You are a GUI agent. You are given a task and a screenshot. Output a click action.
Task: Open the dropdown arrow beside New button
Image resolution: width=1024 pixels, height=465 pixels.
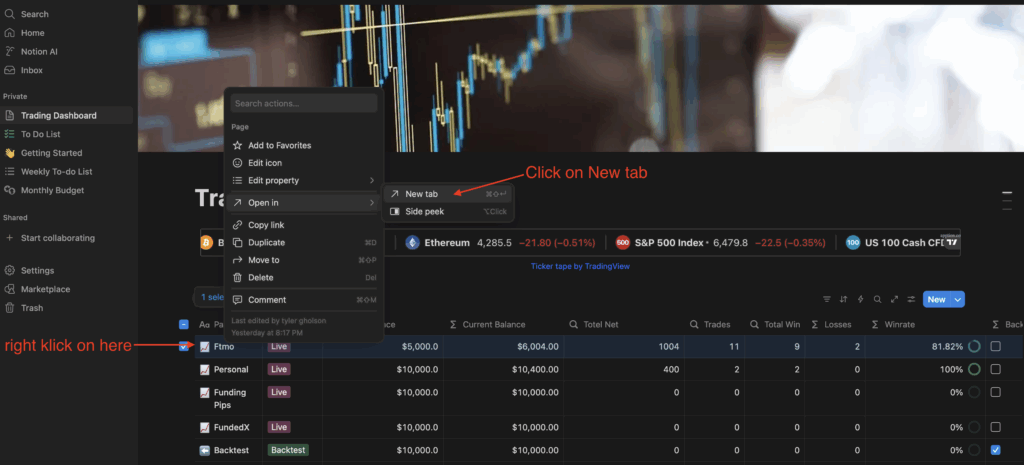[958, 299]
